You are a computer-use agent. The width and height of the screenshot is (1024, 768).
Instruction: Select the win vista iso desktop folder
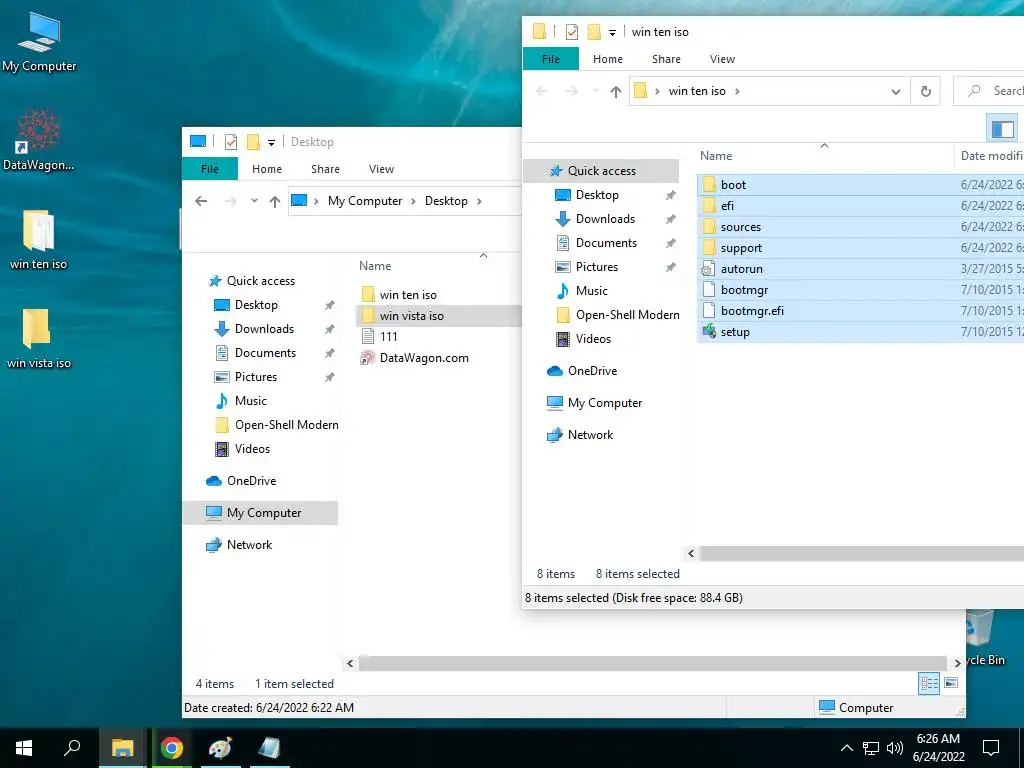(38, 338)
